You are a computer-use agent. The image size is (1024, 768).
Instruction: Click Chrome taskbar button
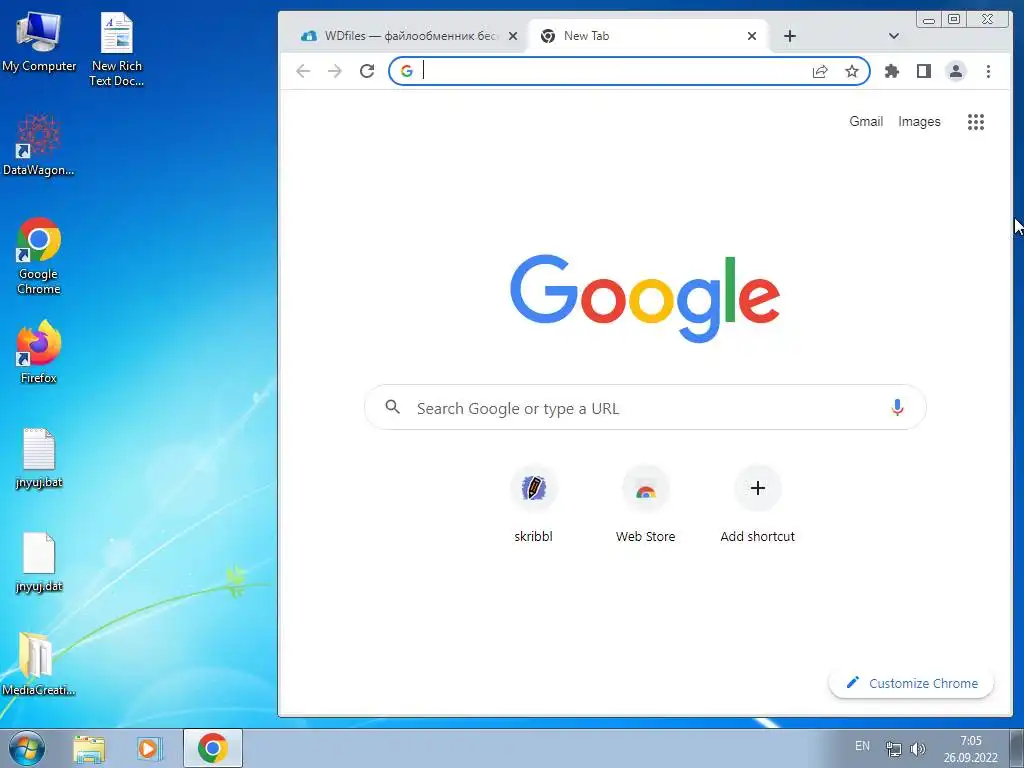[213, 748]
